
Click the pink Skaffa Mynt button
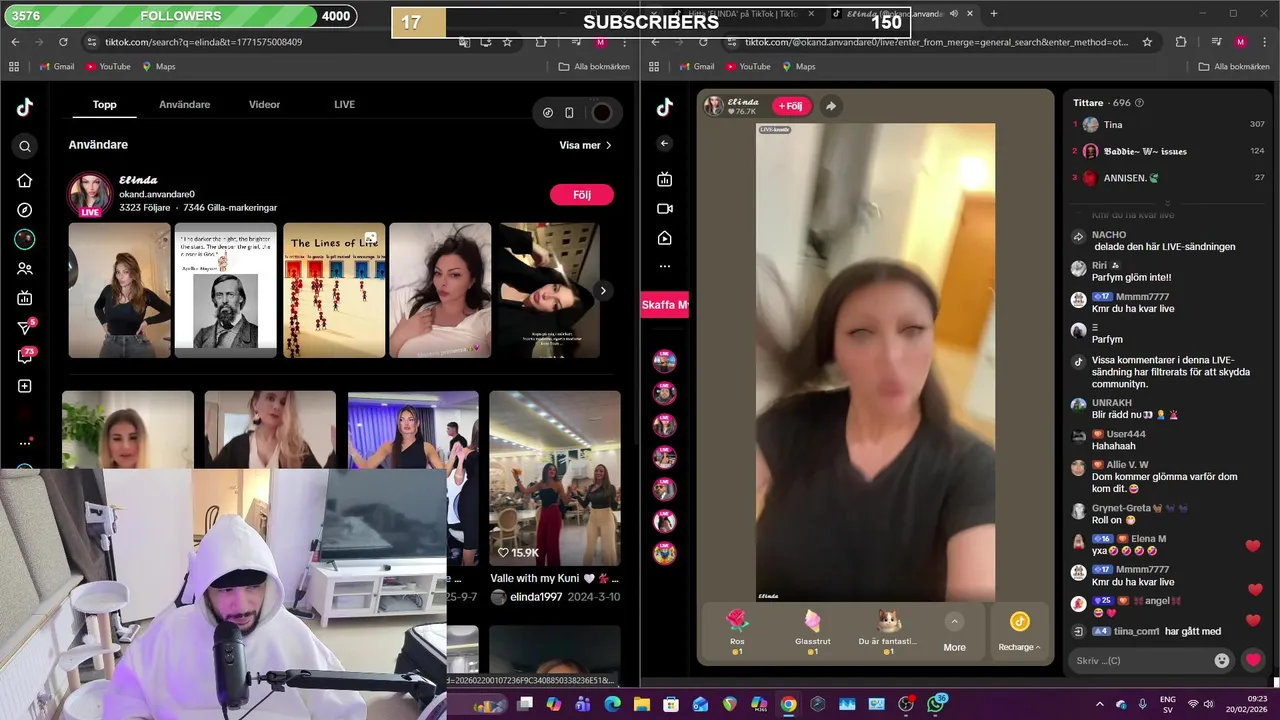coord(665,305)
